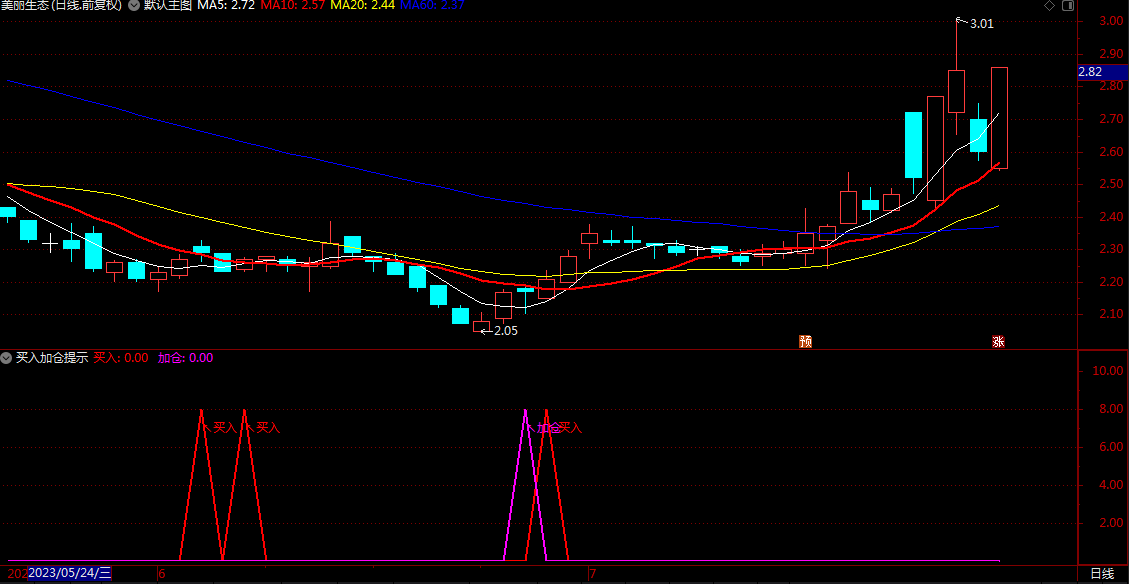The height and width of the screenshot is (584, 1129).
Task: Click the 买入加仓提示 indicator name
Action: [52, 357]
